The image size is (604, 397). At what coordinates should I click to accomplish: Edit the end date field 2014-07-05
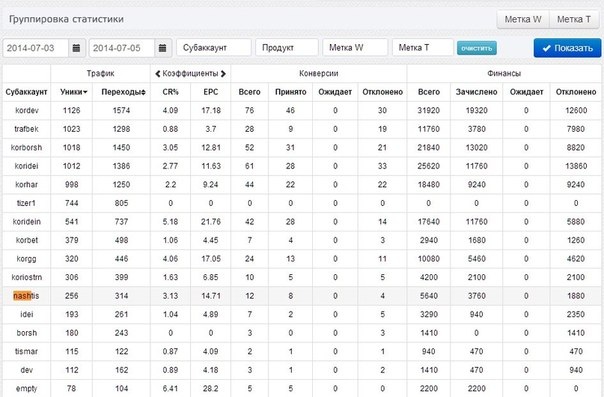(x=122, y=48)
